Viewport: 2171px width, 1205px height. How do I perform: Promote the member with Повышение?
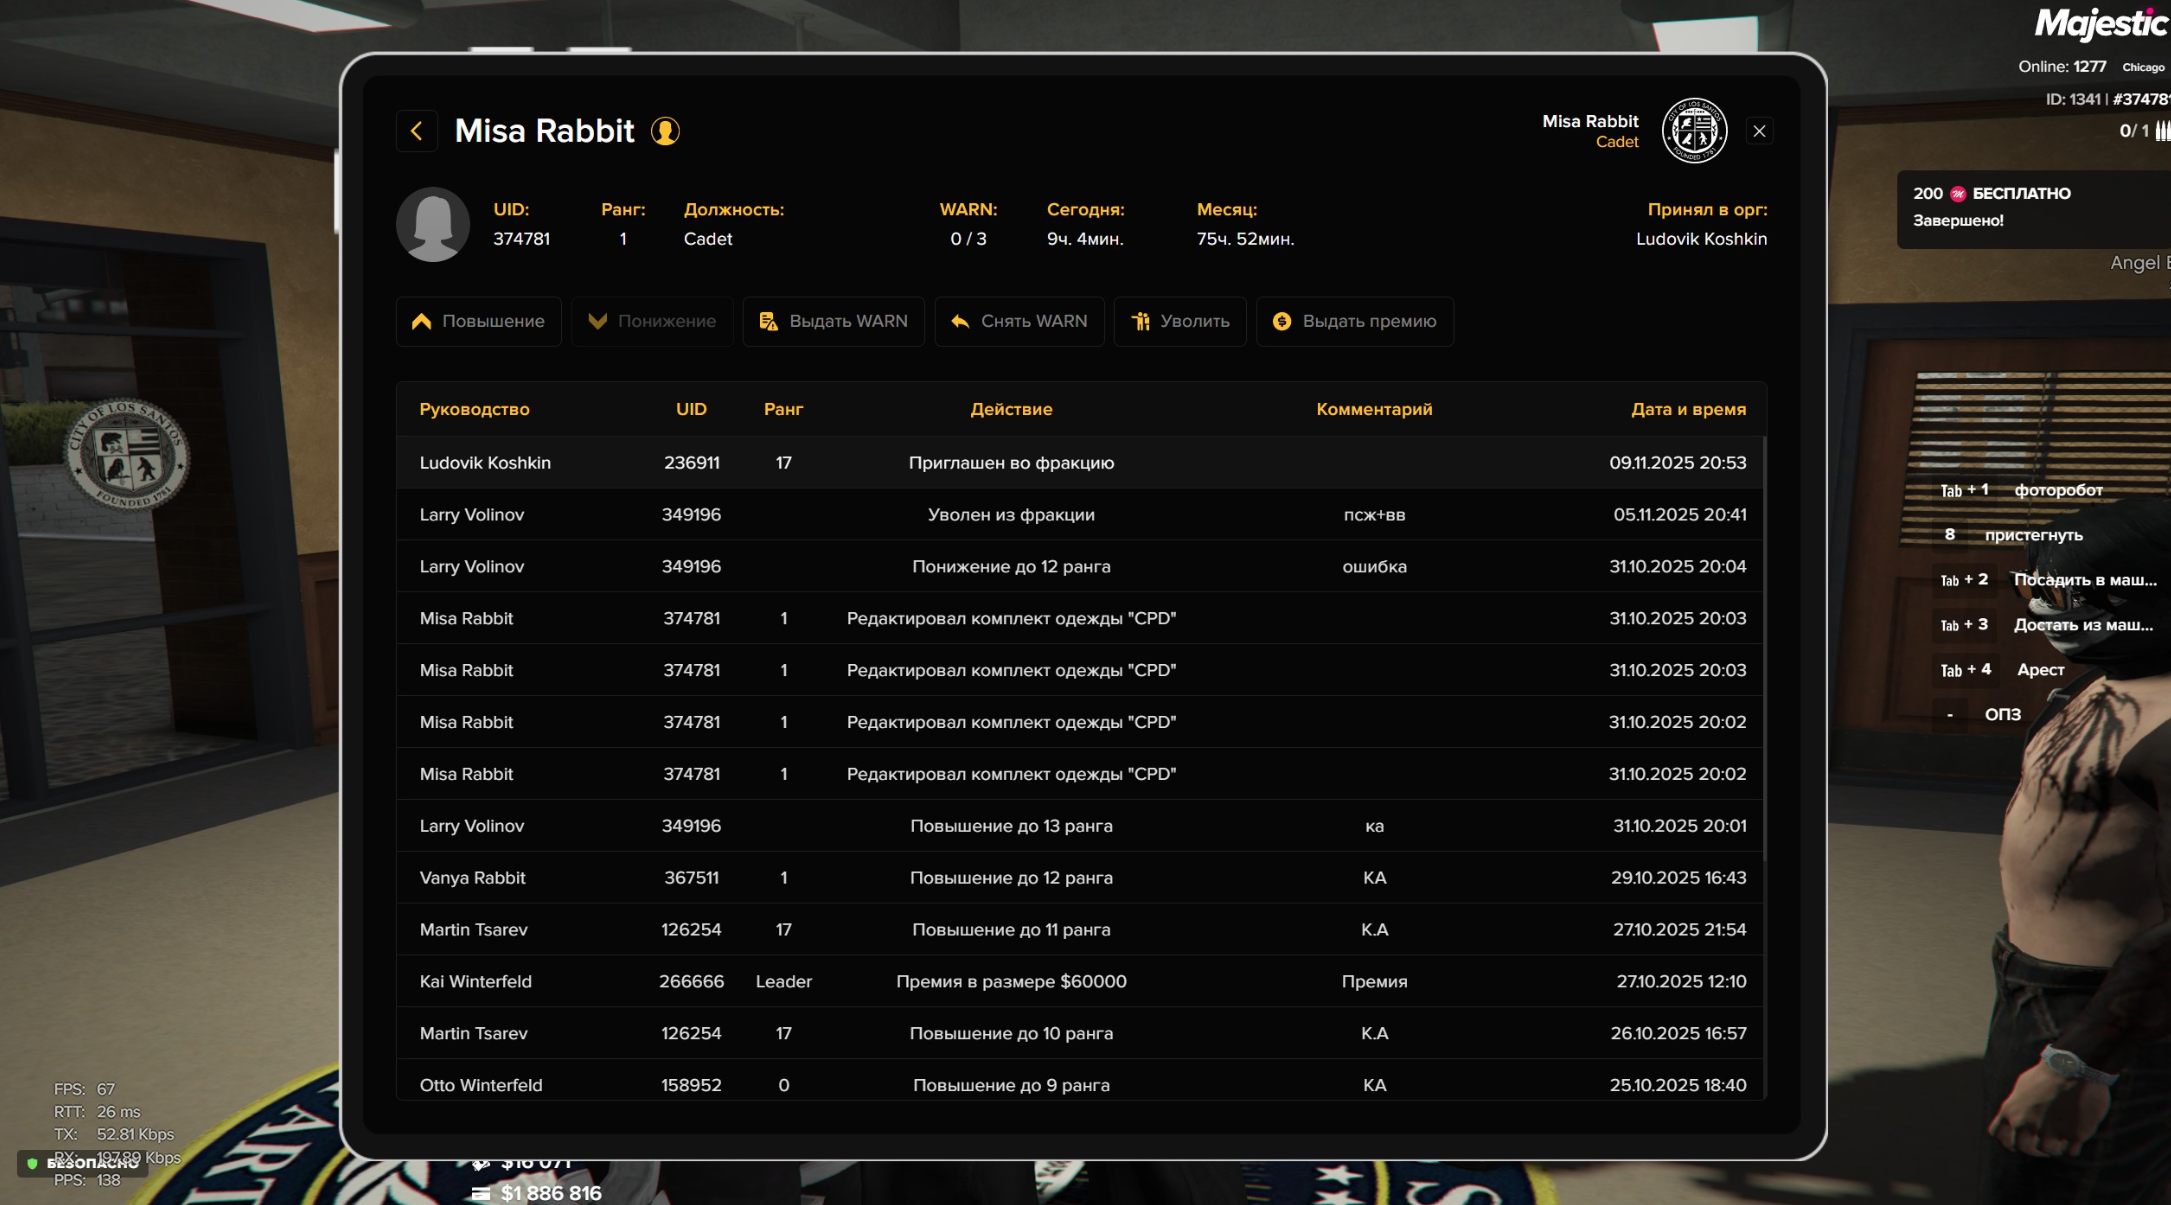[478, 321]
